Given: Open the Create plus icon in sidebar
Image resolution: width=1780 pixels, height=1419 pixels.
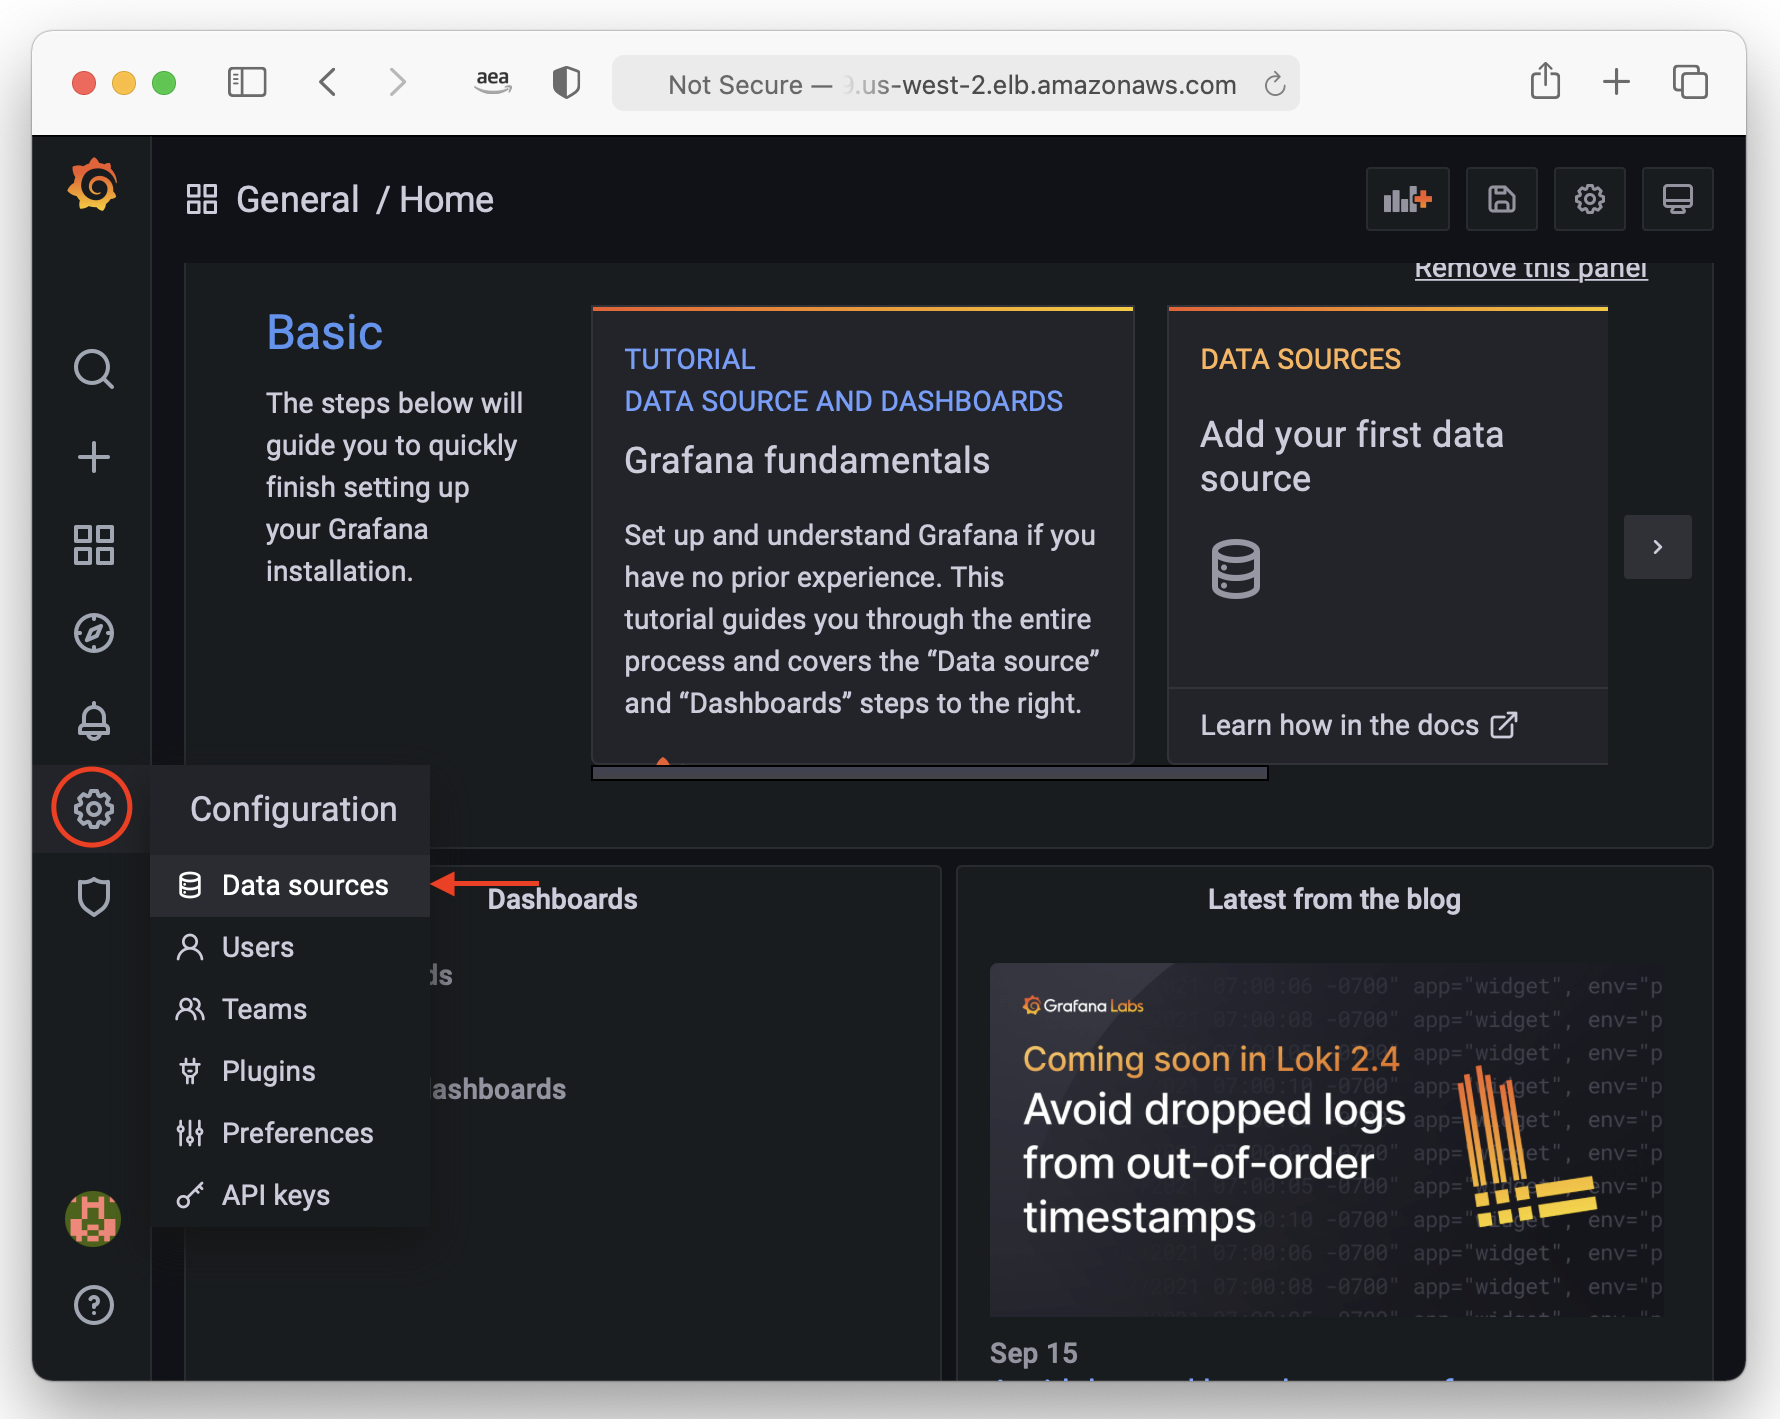Looking at the screenshot, I should tap(94, 457).
